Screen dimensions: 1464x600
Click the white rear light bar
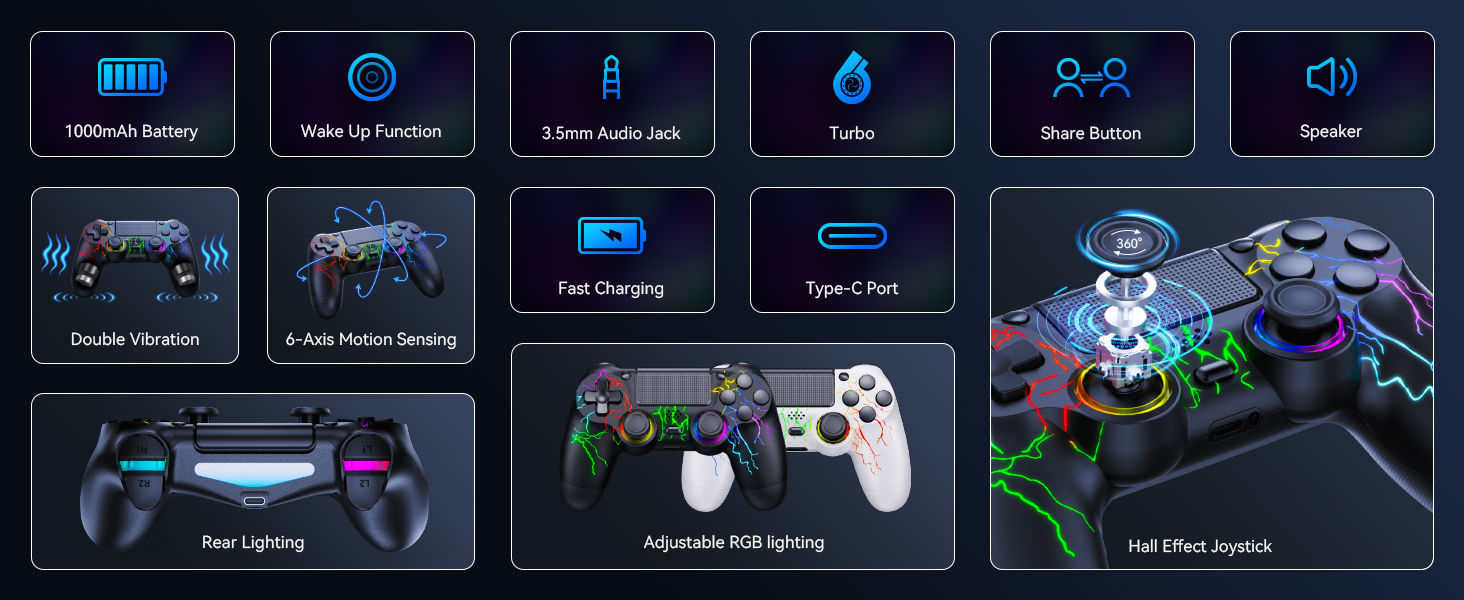coord(254,471)
